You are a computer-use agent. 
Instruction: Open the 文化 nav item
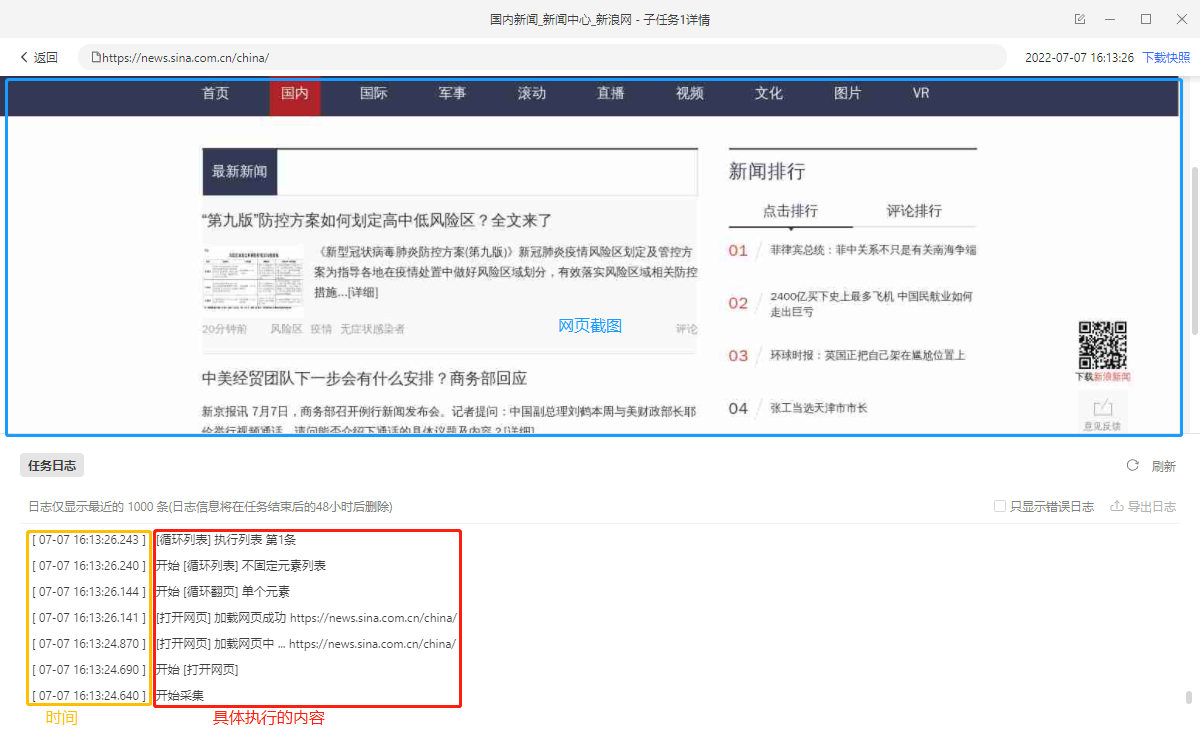click(769, 93)
